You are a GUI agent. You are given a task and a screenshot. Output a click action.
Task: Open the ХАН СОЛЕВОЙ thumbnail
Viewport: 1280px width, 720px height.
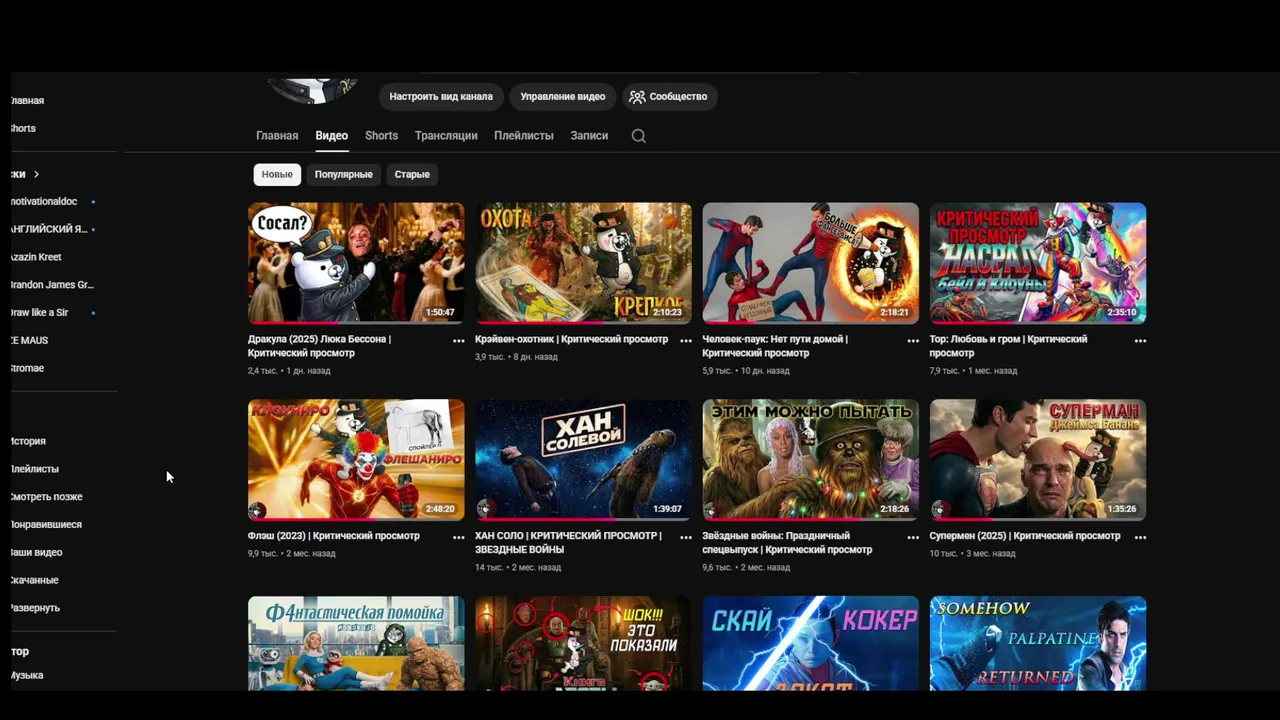[x=583, y=460]
